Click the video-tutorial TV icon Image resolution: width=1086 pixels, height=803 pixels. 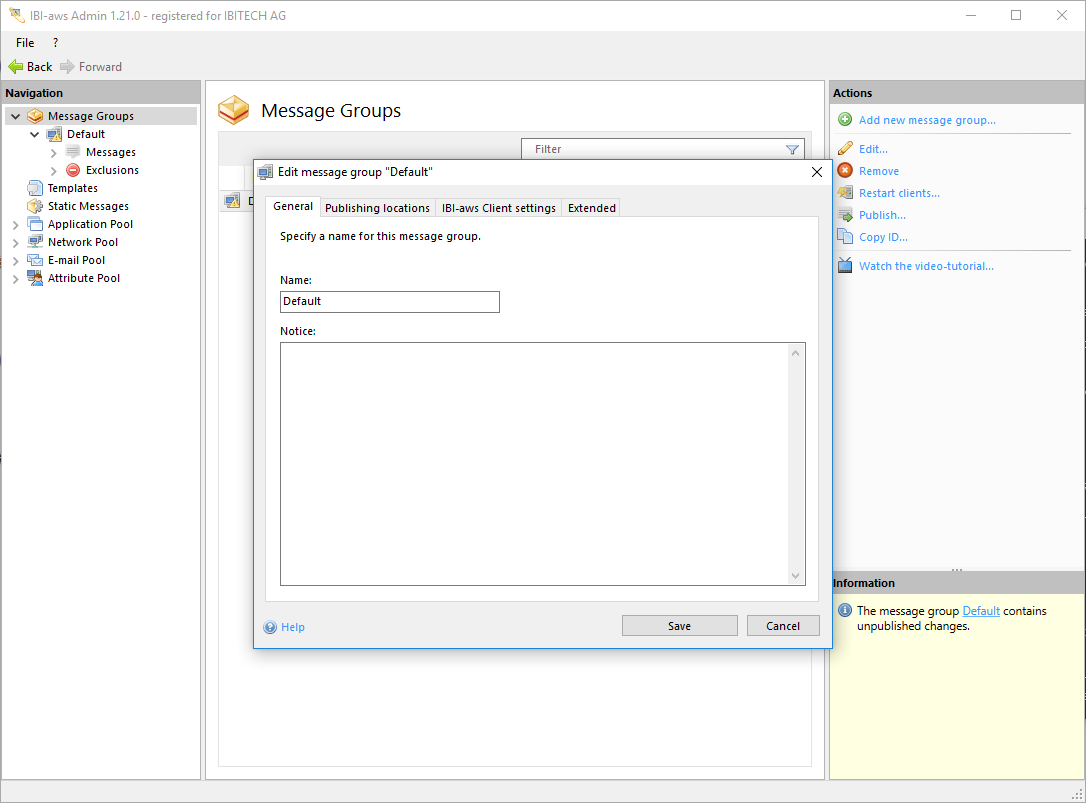click(845, 266)
